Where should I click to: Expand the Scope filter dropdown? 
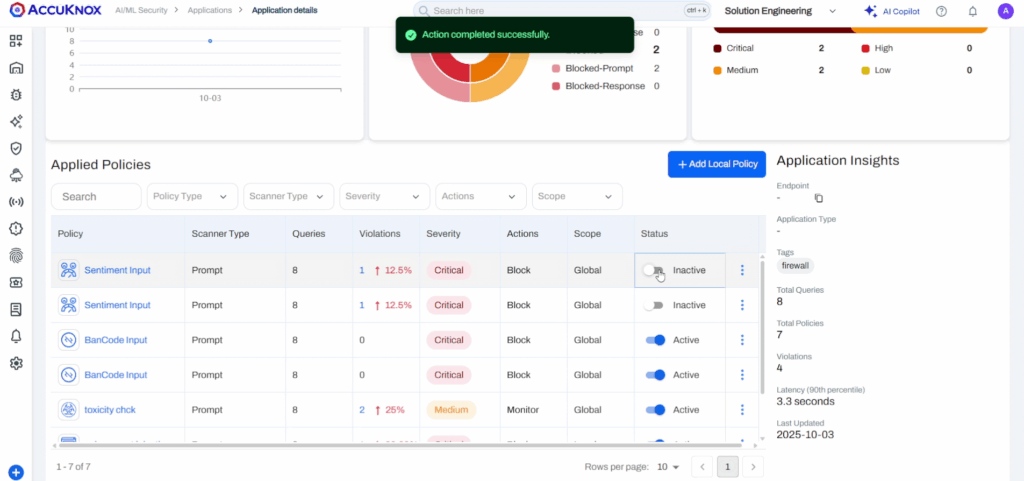tap(577, 196)
